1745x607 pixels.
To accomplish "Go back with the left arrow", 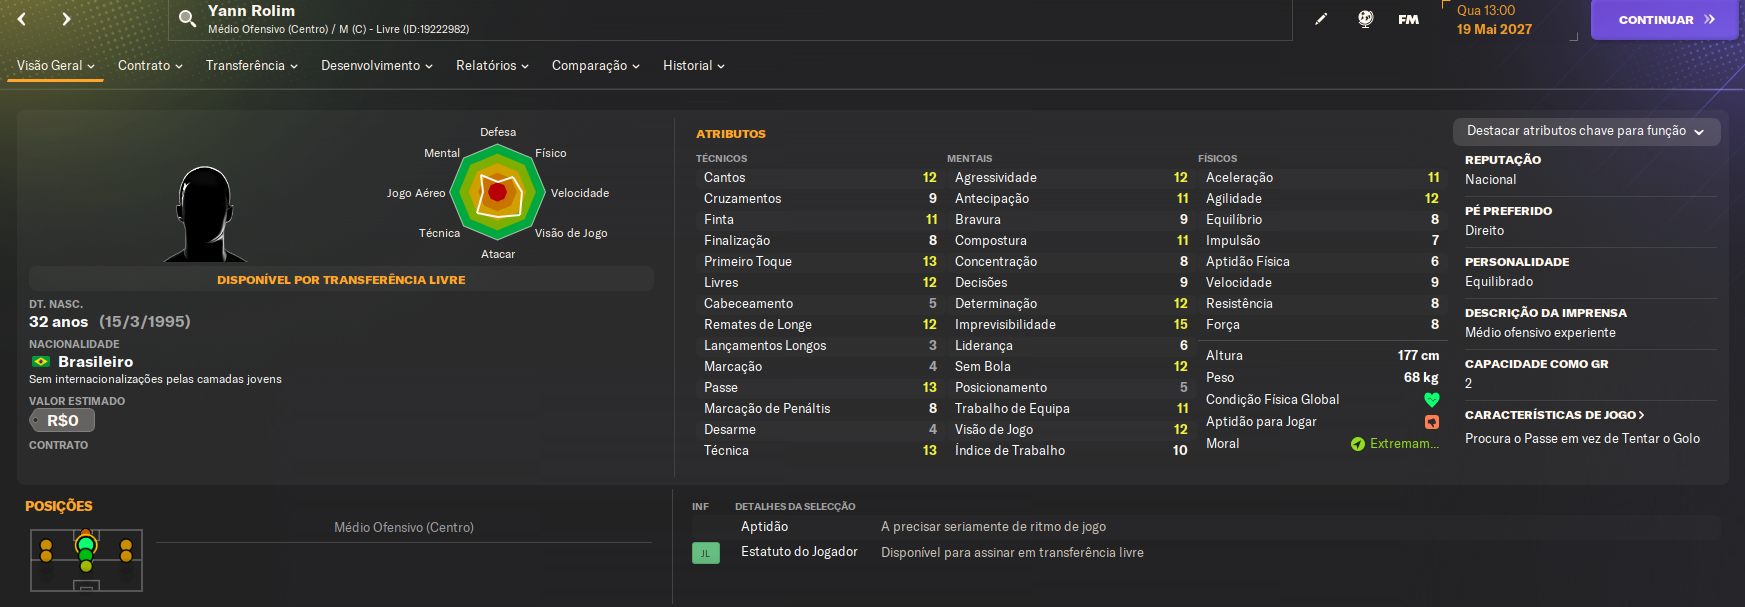I will coord(22,19).
